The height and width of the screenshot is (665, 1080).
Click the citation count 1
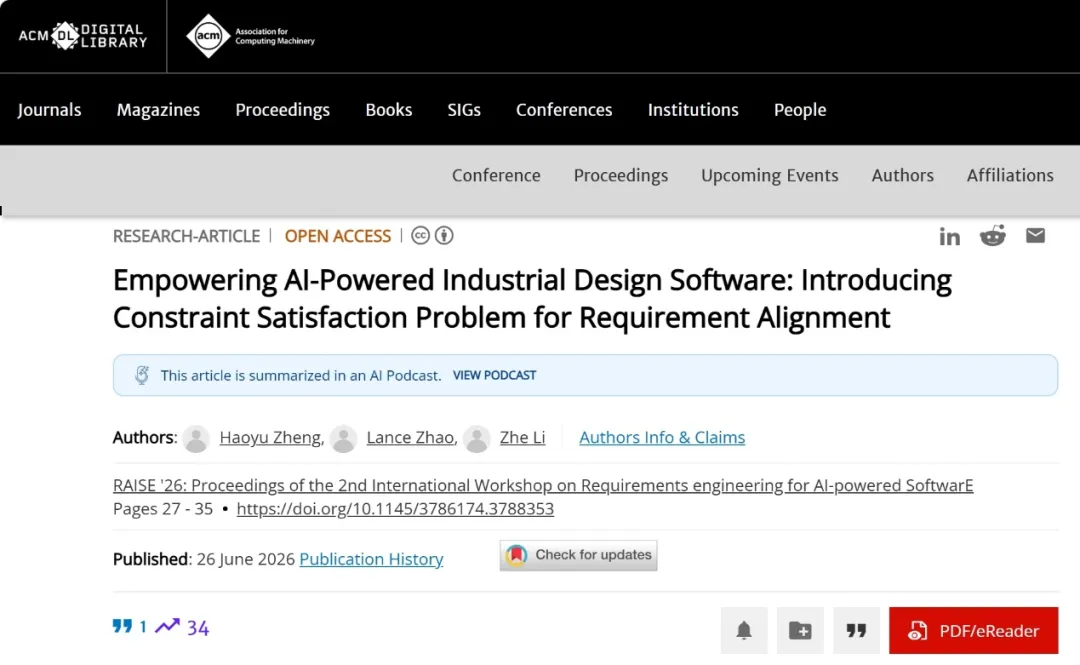tap(143, 626)
